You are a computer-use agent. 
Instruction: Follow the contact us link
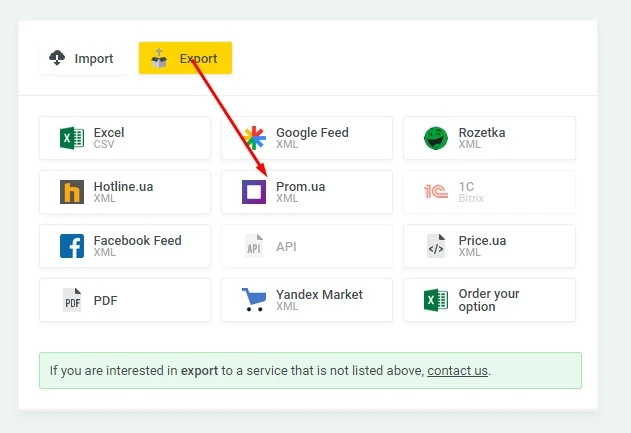tap(458, 371)
